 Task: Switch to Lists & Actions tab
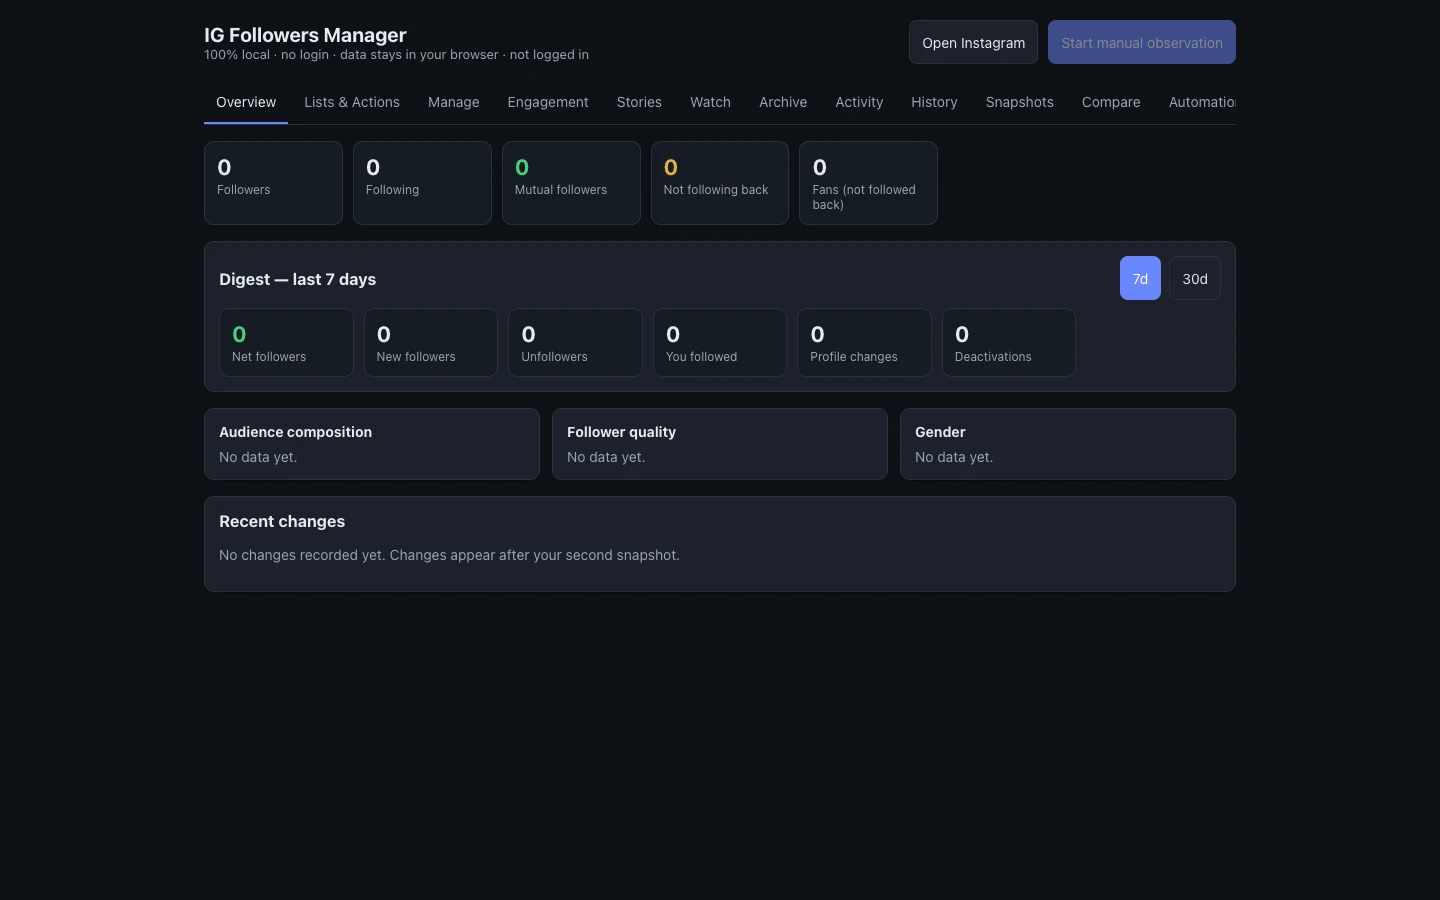(x=352, y=102)
